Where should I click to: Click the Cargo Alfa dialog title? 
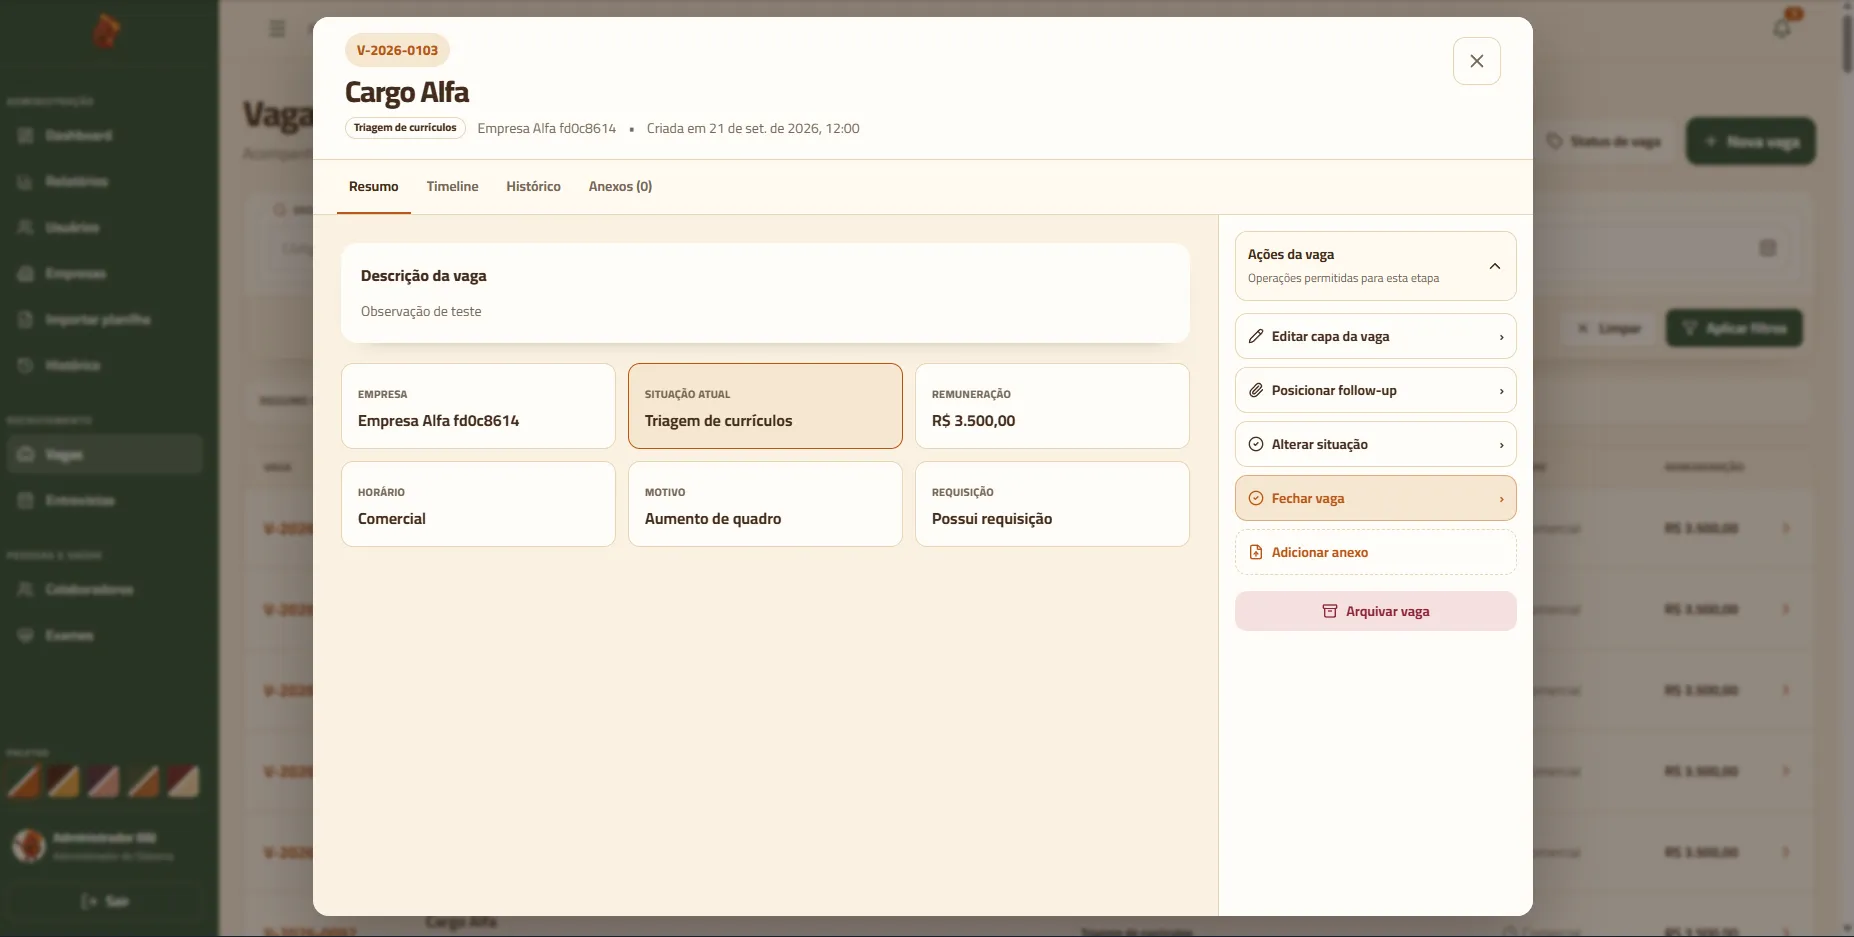(407, 93)
